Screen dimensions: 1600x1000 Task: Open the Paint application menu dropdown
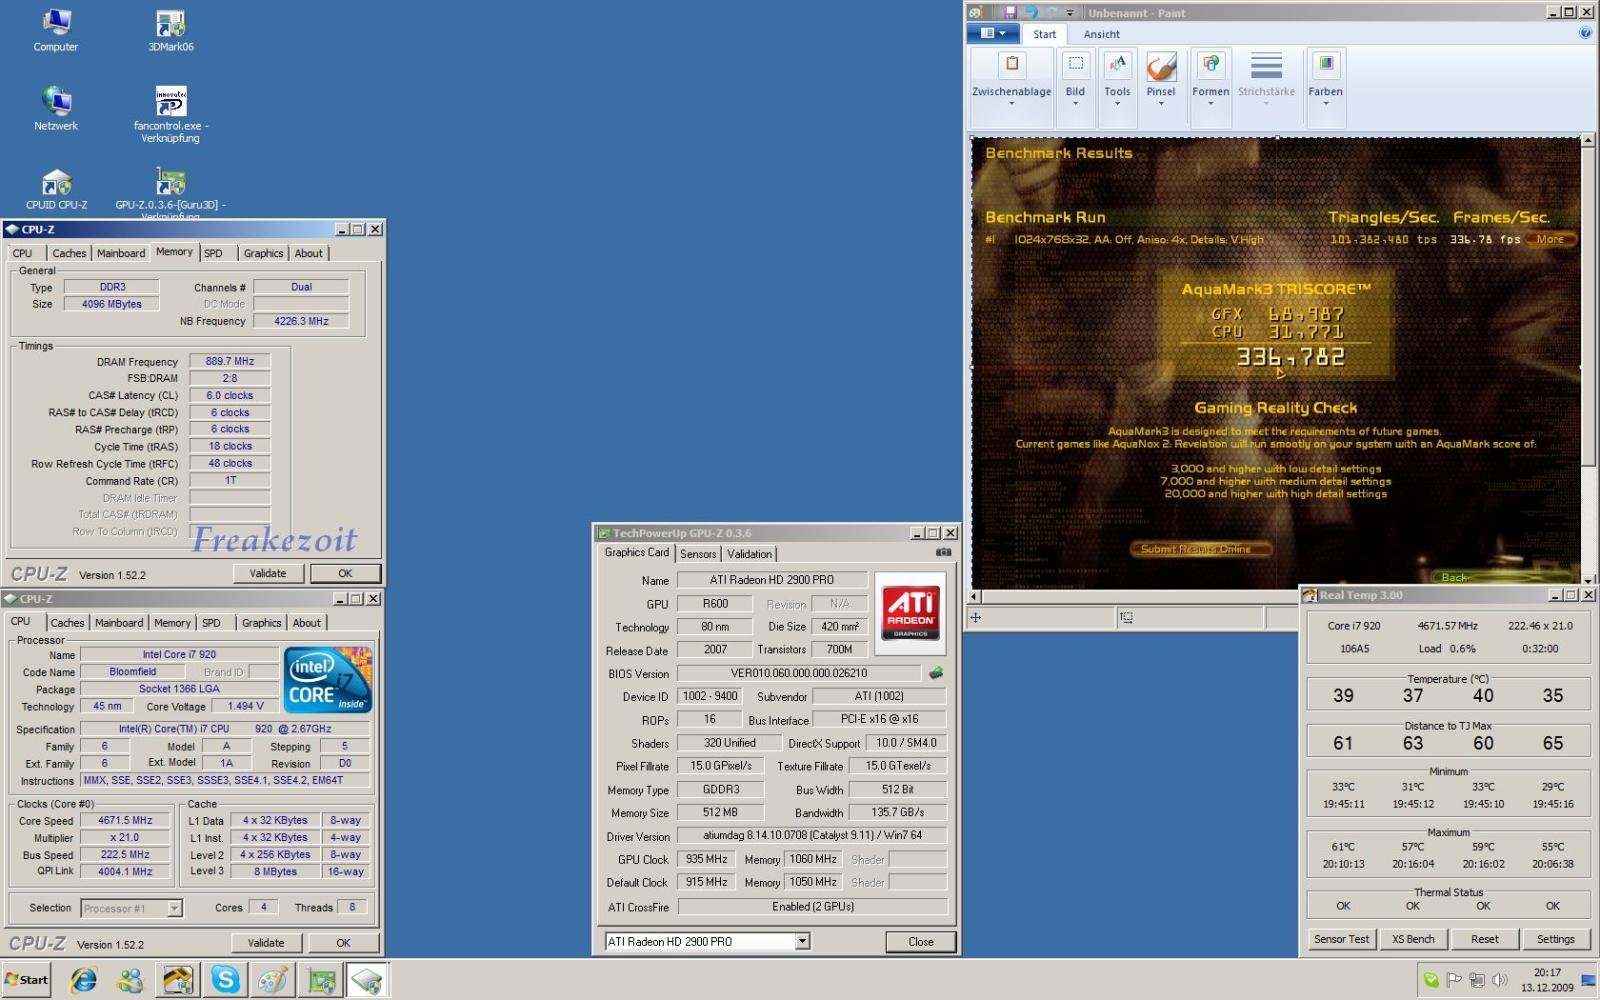[993, 33]
